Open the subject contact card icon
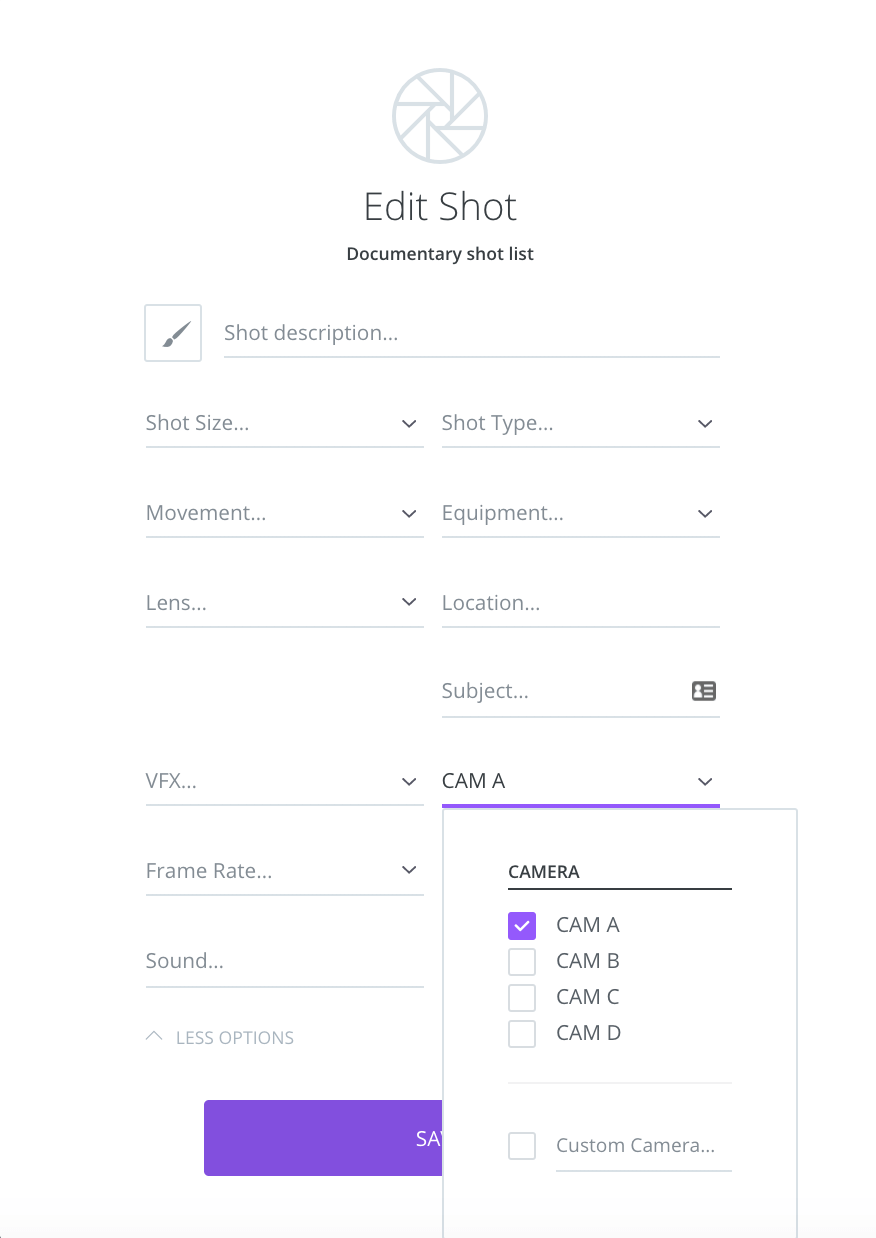This screenshot has height=1238, width=876. [x=704, y=691]
